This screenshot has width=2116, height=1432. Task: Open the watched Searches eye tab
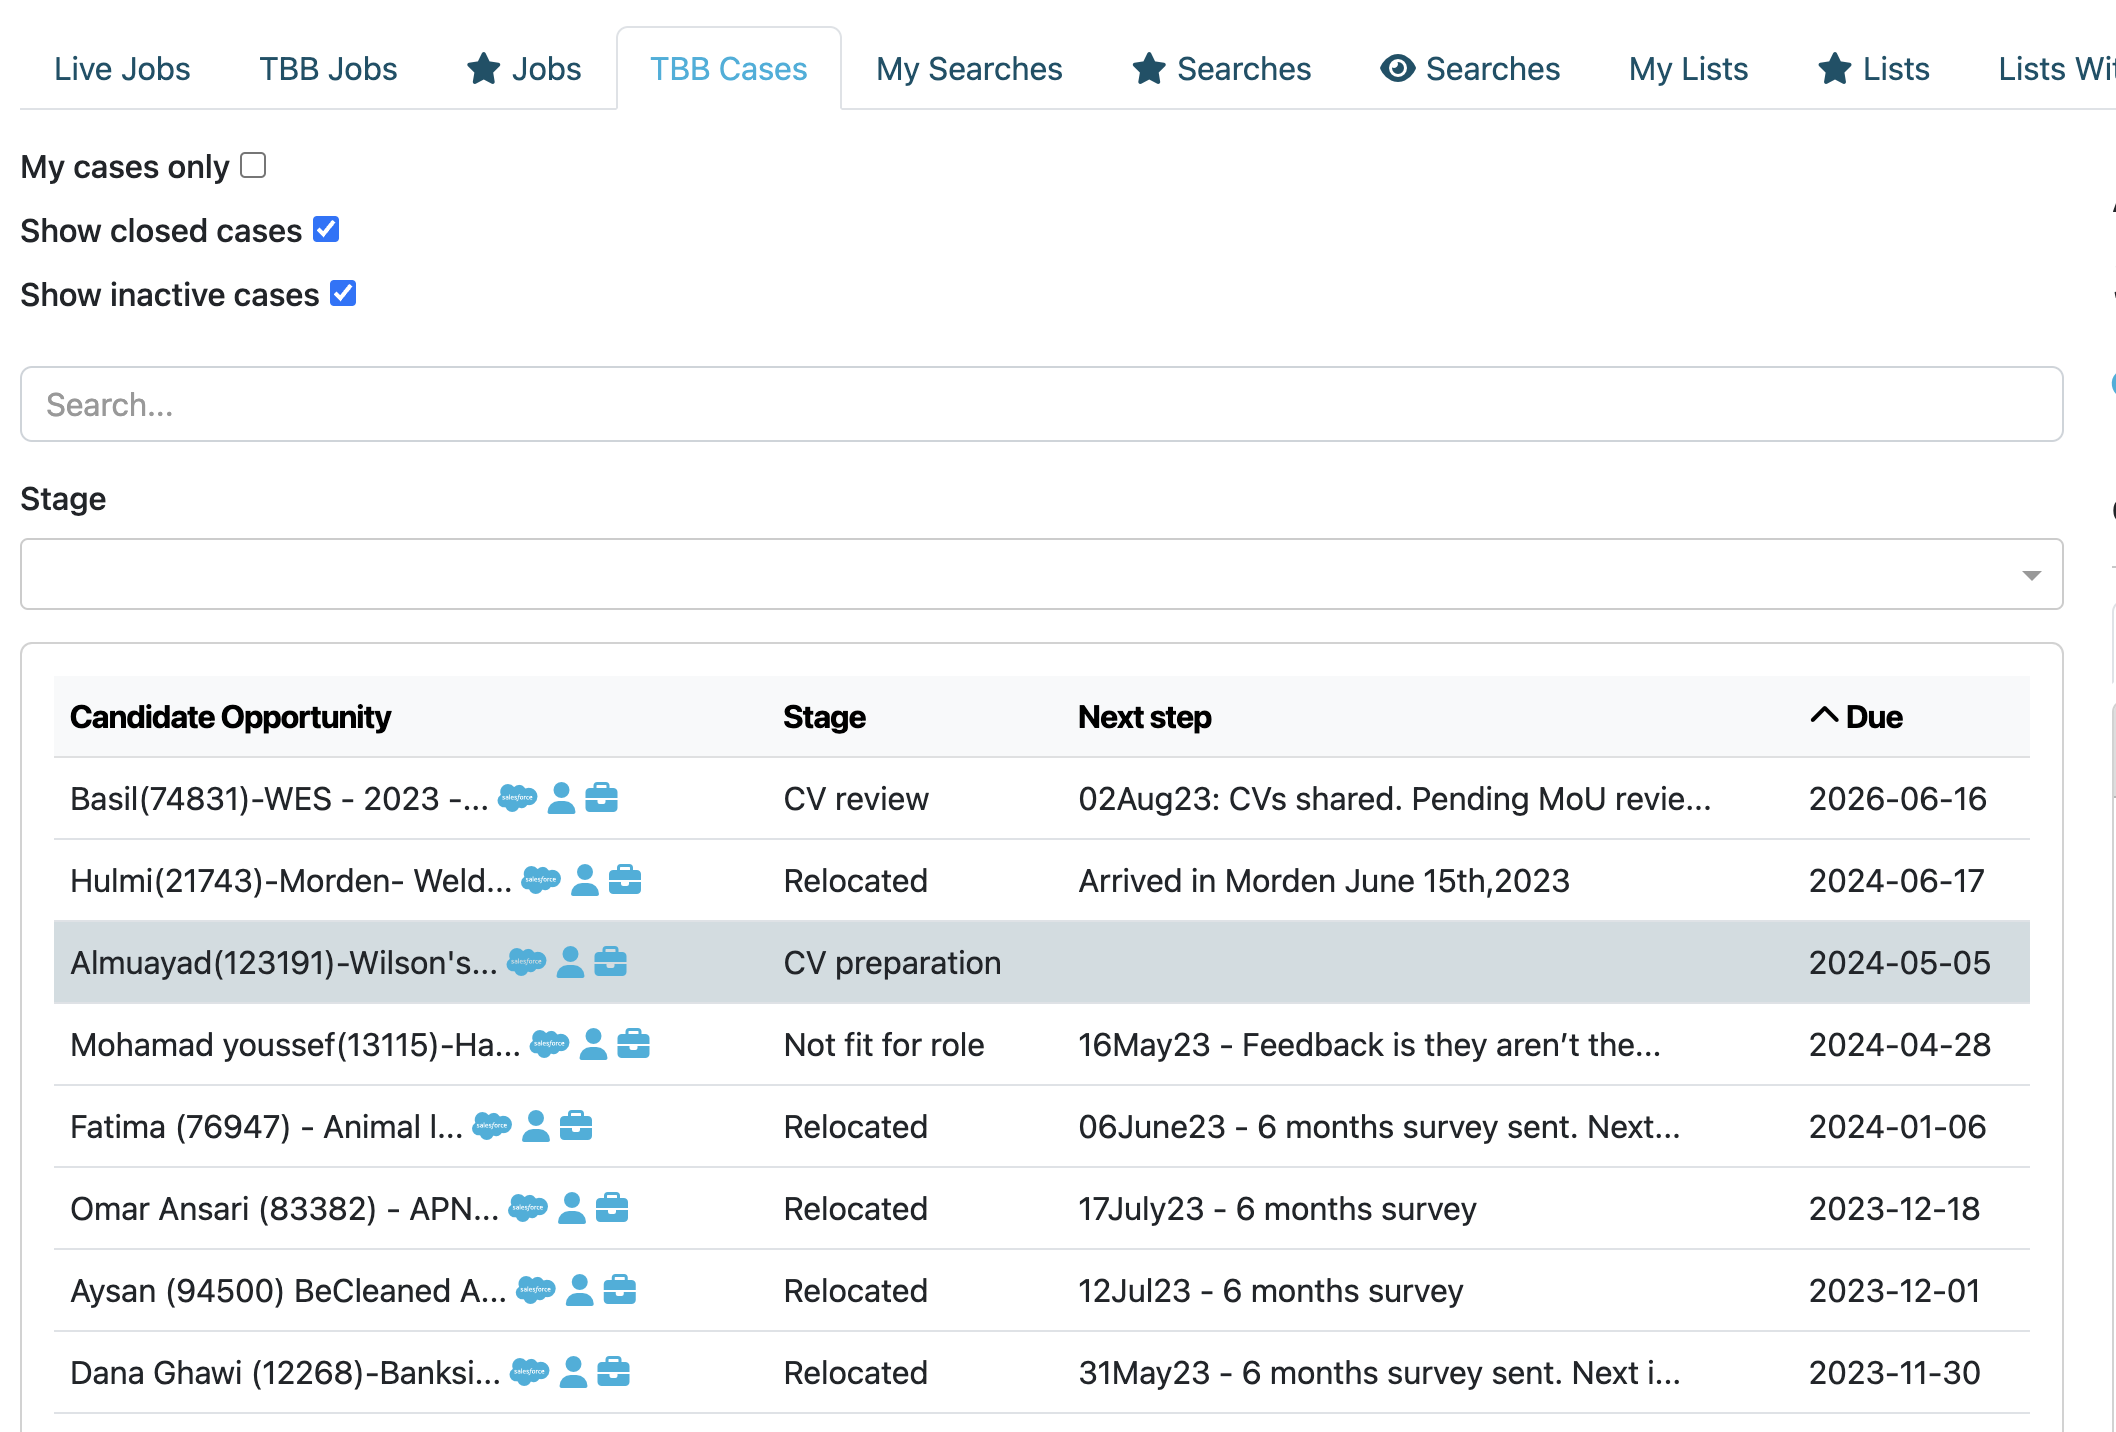(x=1470, y=69)
